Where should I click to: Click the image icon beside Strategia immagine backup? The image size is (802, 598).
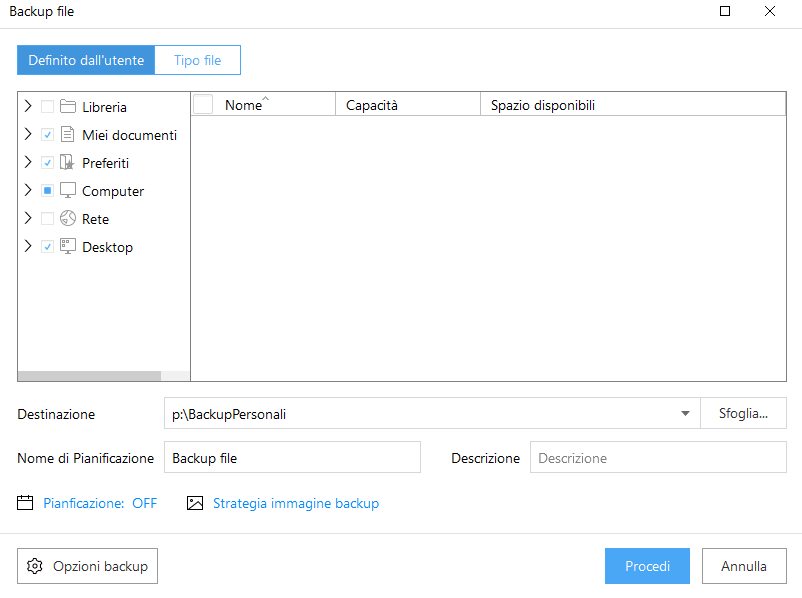(x=195, y=503)
